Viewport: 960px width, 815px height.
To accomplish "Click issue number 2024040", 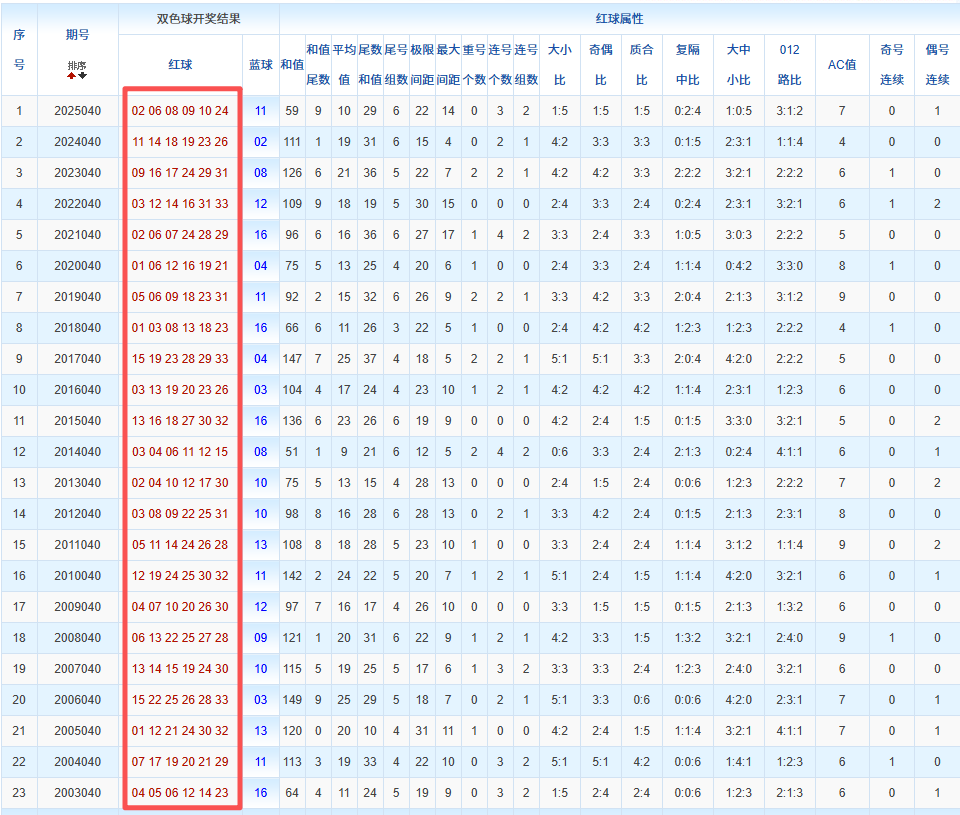I will [x=77, y=142].
